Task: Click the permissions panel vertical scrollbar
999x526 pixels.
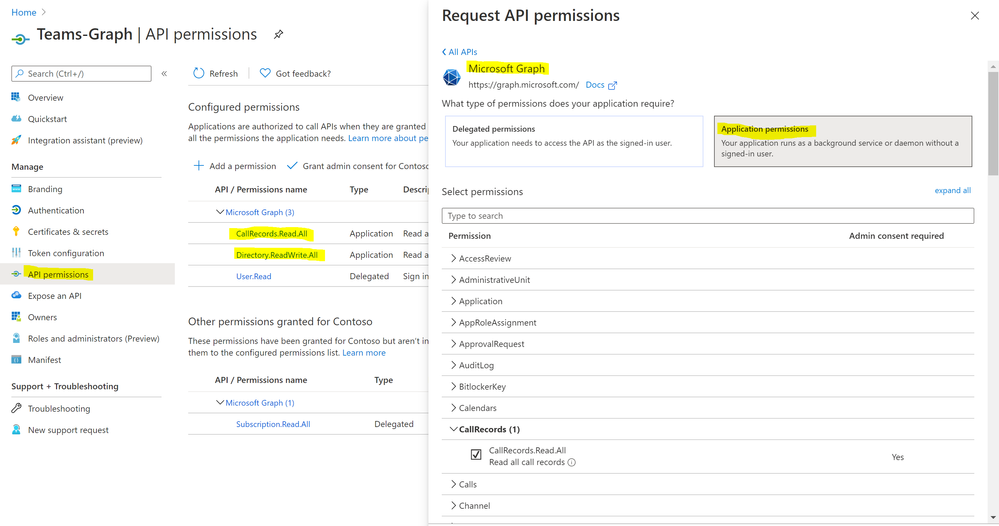Action: point(993,120)
